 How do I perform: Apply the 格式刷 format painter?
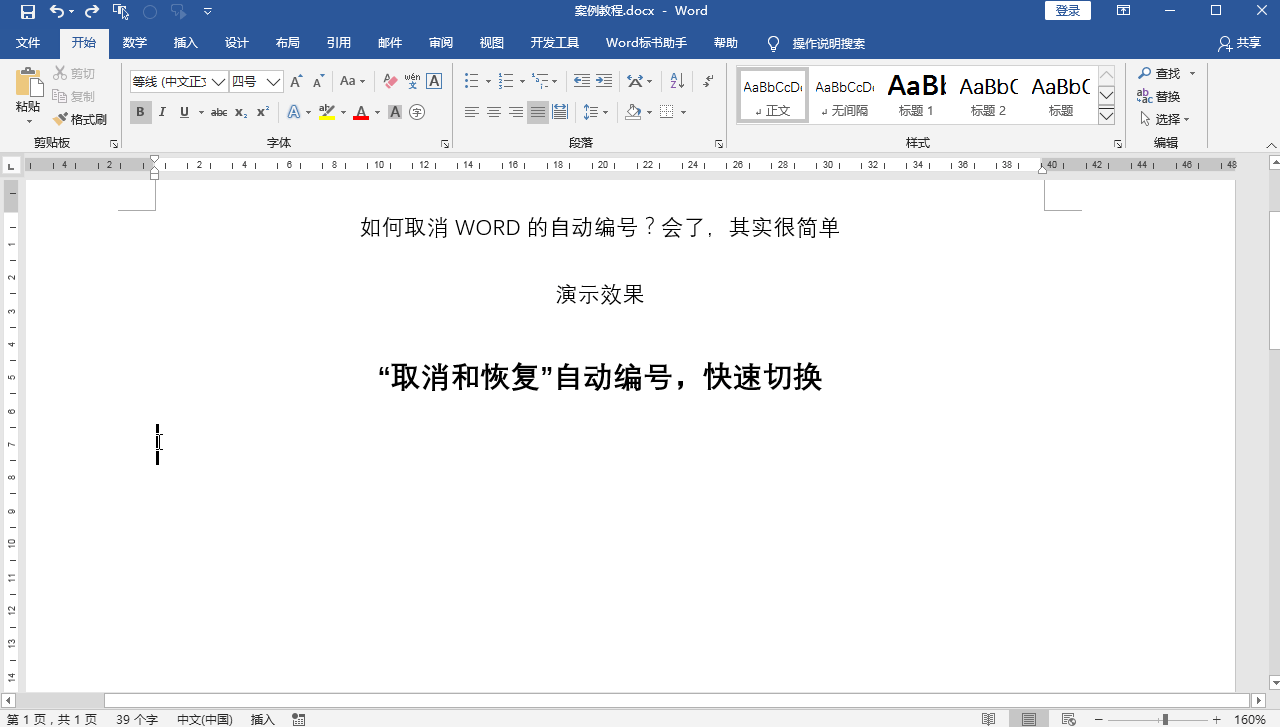tap(80, 119)
